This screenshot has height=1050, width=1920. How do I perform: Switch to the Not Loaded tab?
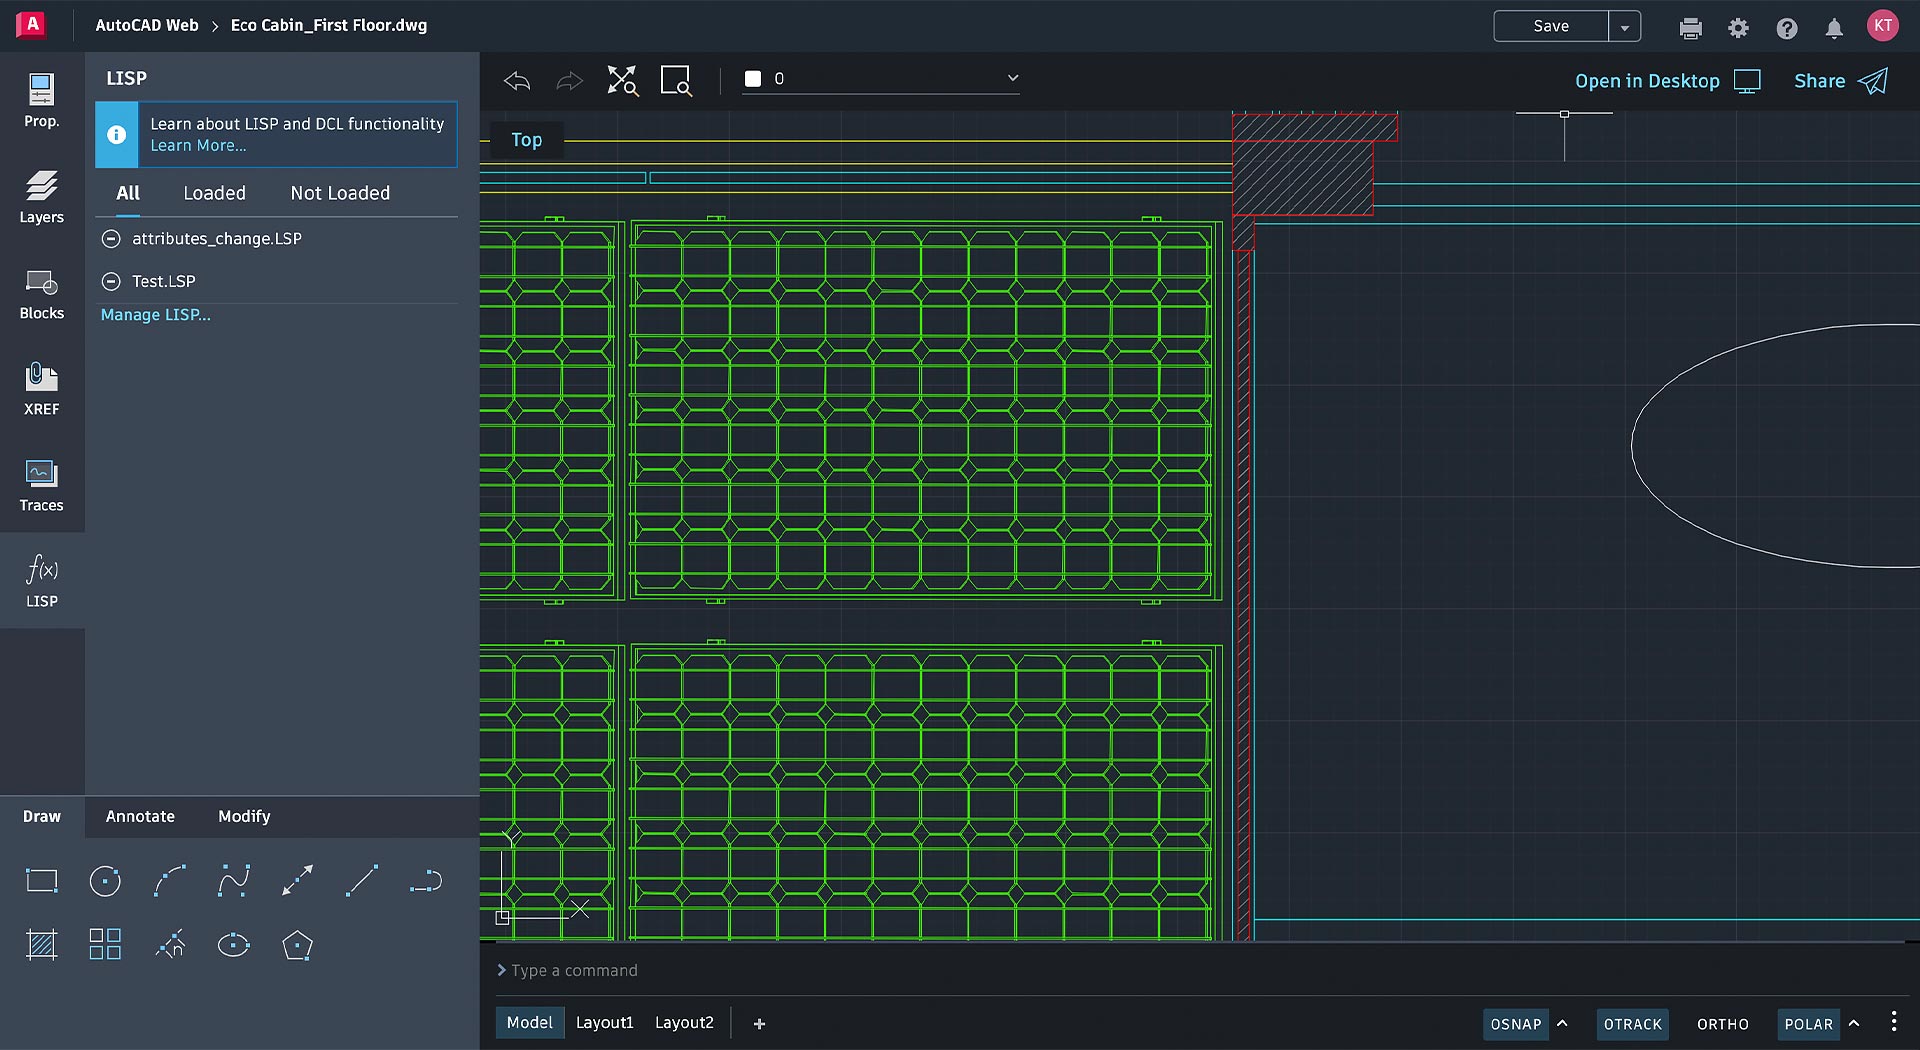point(340,193)
